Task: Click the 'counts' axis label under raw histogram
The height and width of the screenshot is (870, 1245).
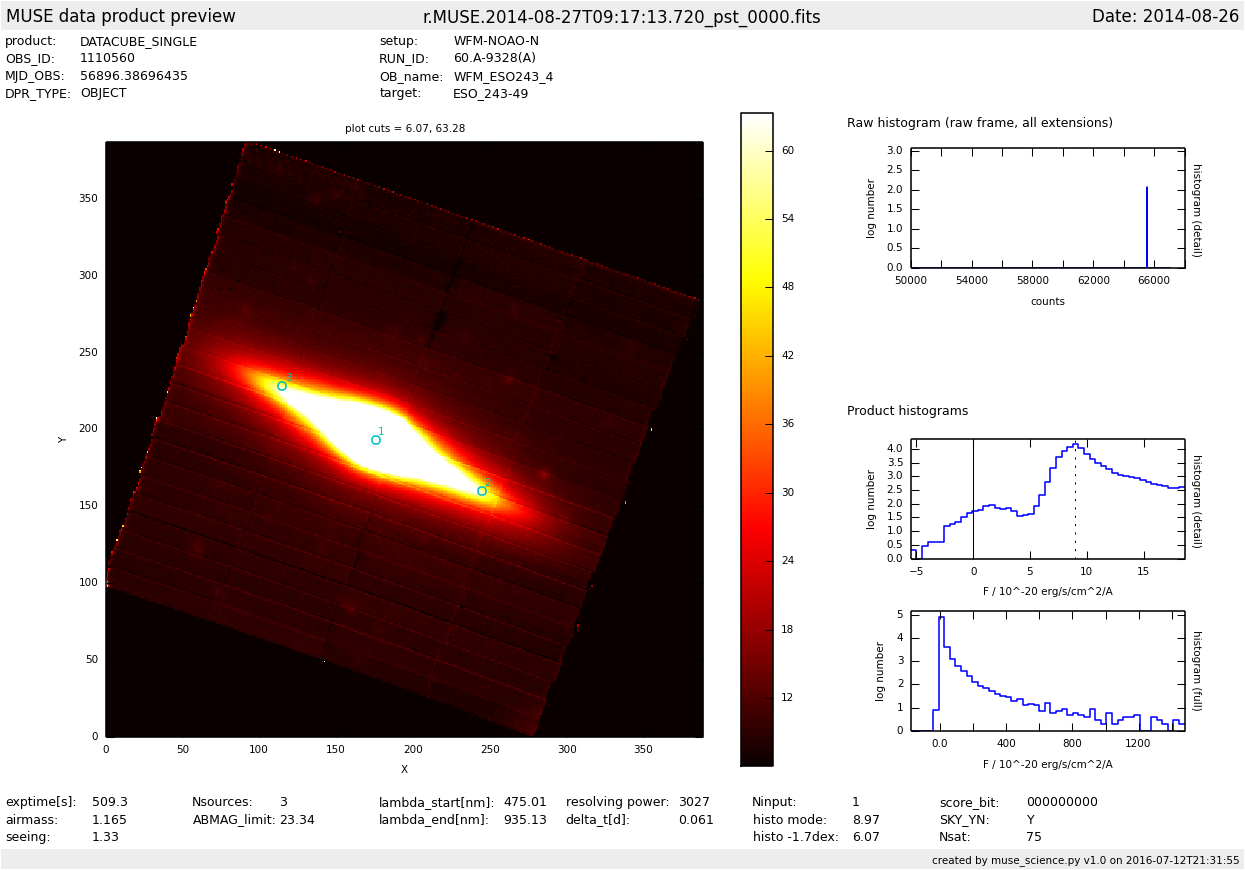Action: click(x=1048, y=302)
